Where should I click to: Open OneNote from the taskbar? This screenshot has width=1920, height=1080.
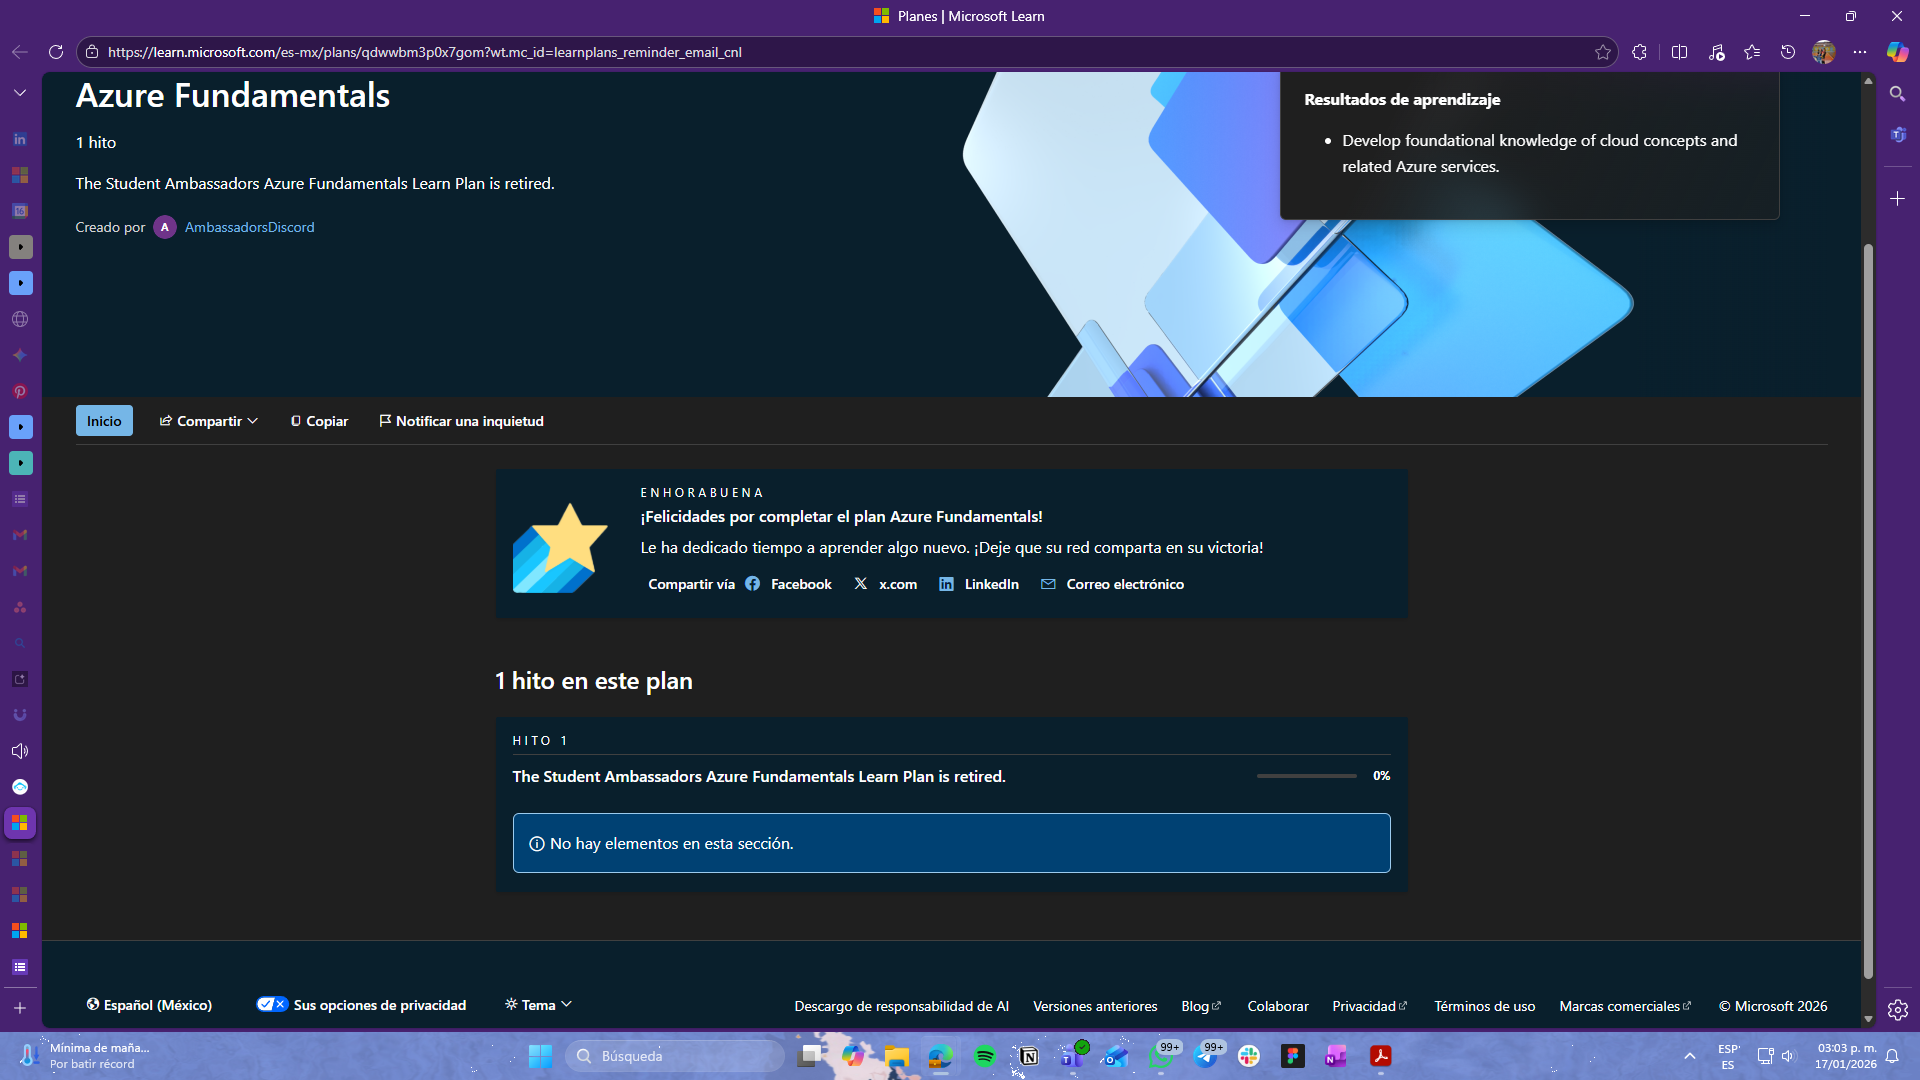pos(1336,1056)
